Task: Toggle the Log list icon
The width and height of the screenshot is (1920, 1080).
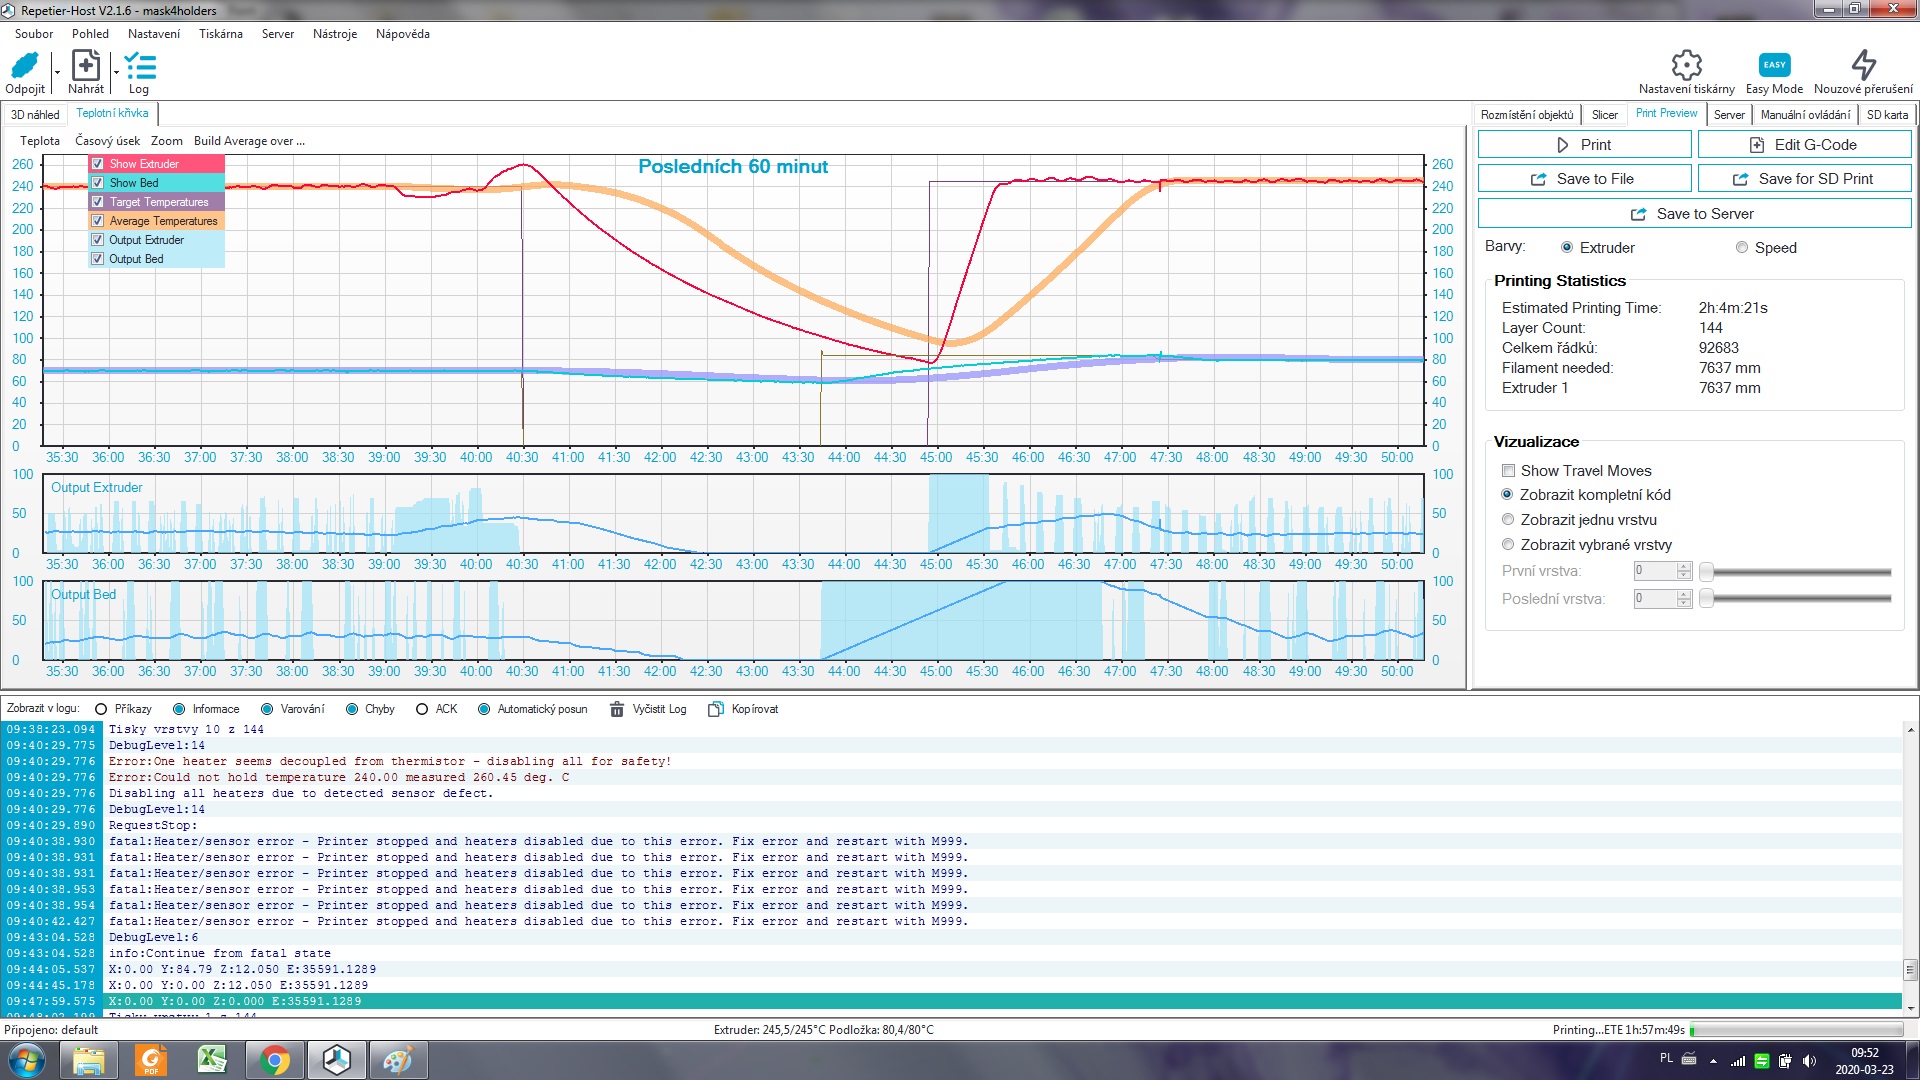Action: (x=139, y=67)
